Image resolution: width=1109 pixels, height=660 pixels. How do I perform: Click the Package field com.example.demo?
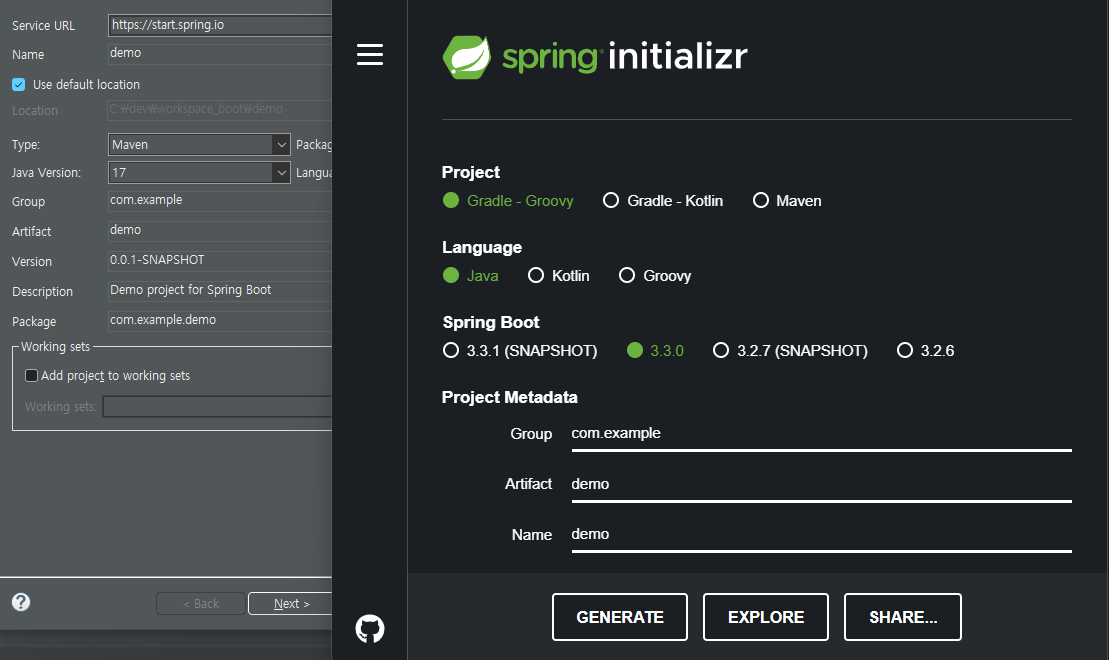click(x=220, y=320)
